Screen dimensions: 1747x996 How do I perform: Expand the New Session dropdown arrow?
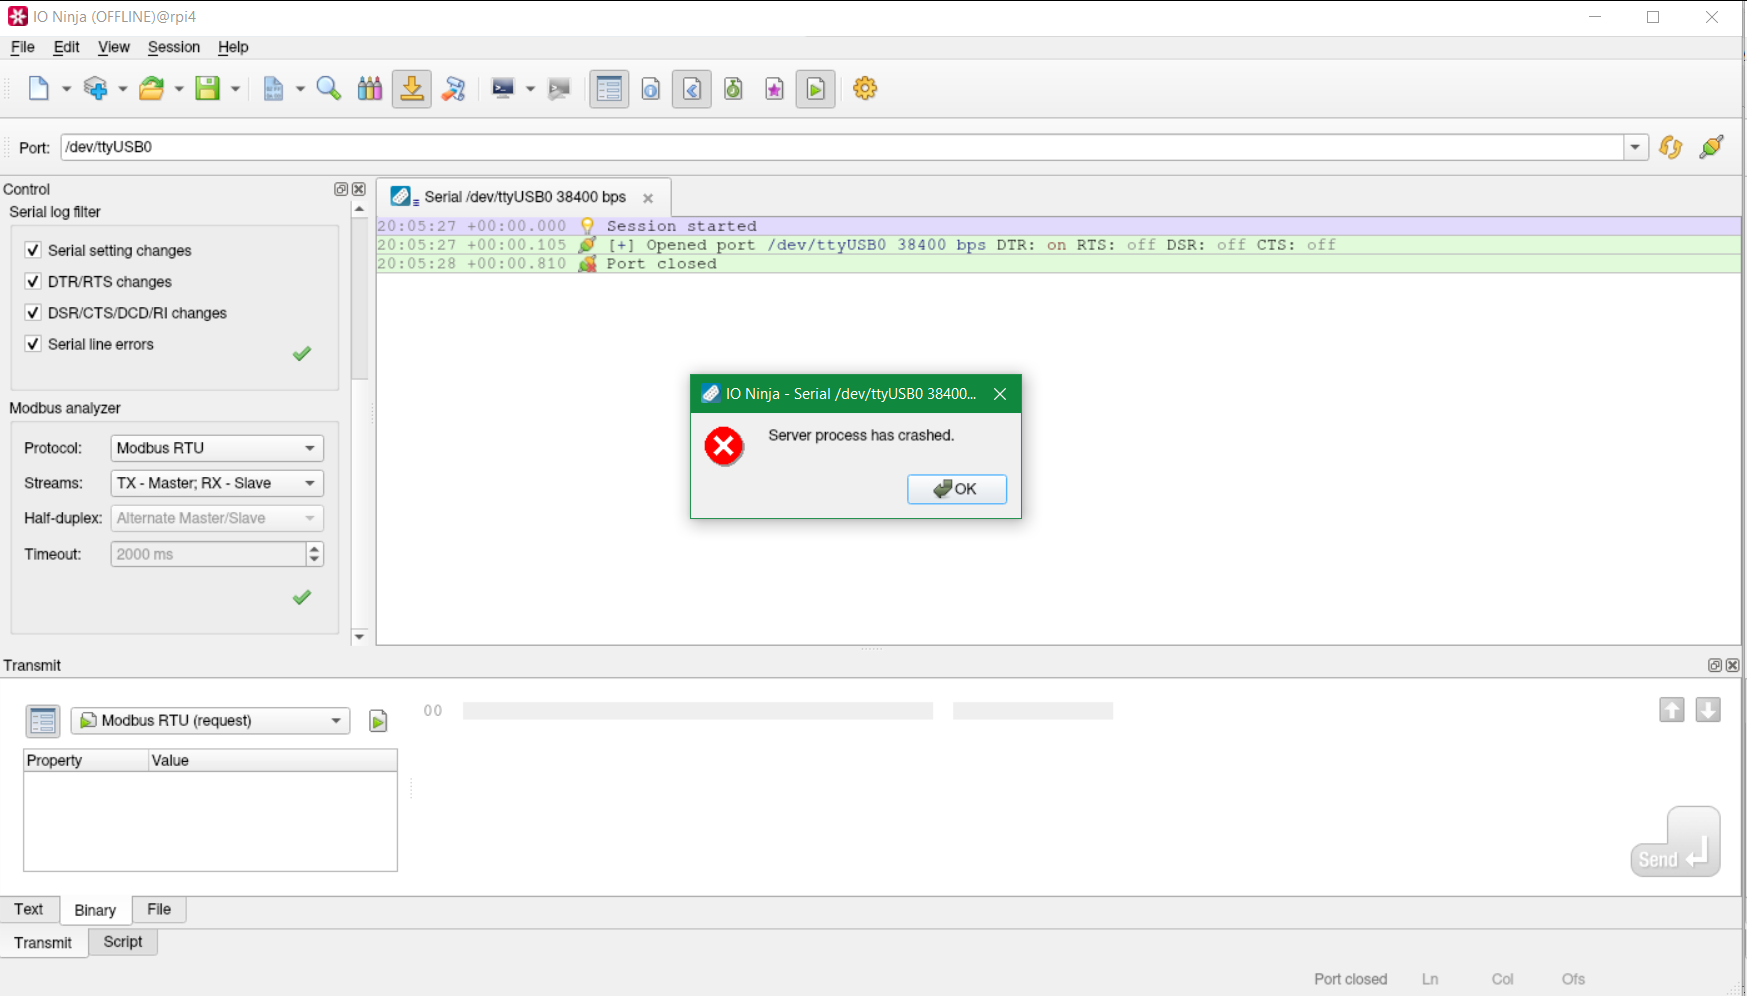pyautogui.click(x=66, y=89)
